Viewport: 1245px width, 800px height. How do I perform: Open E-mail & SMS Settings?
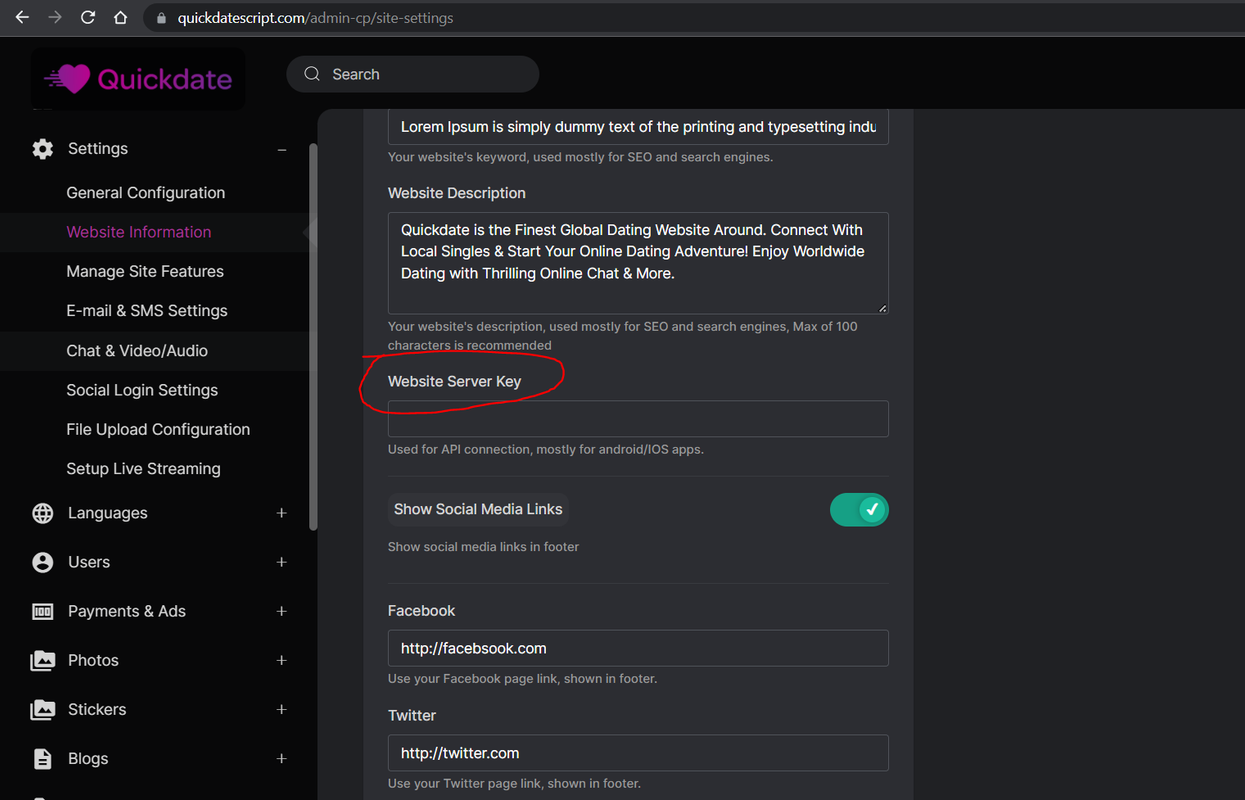147,311
